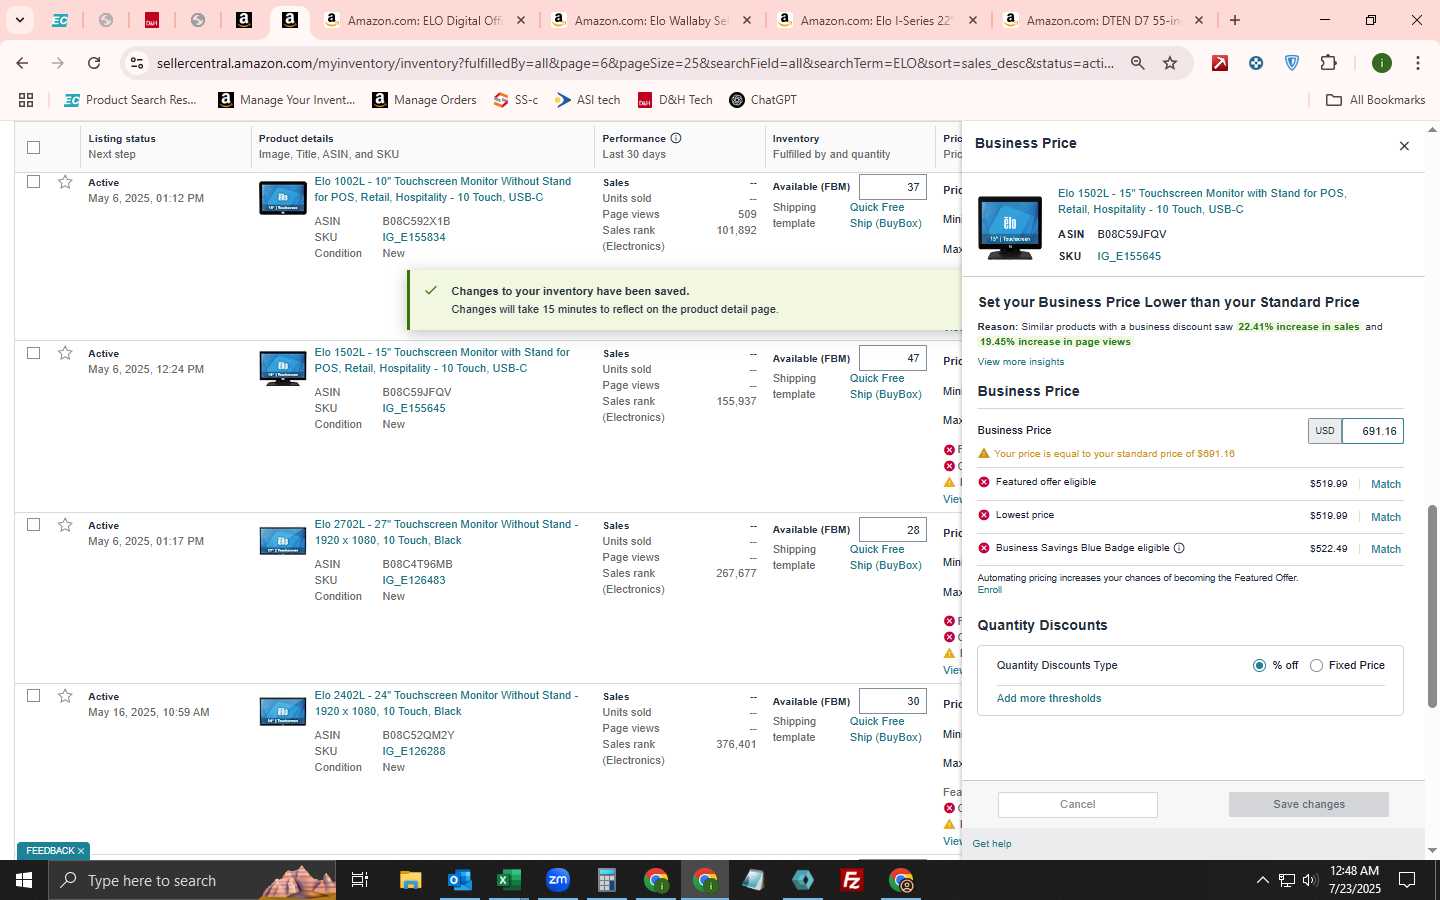
Task: Click the zoom magnifier icon in address bar
Action: coord(1137,63)
